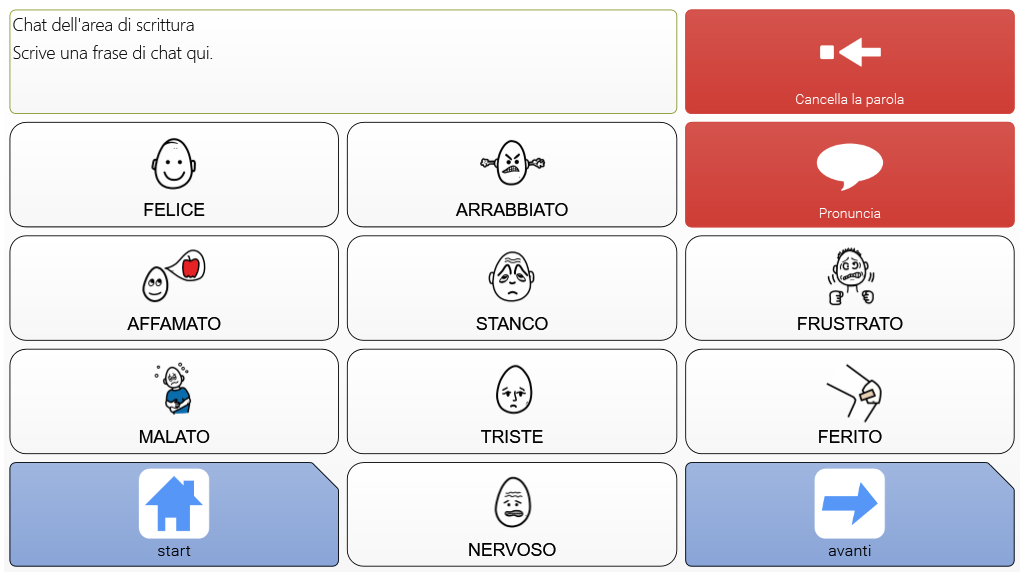Choose the AFFAMATO apple thought icon
This screenshot has width=1024, height=576.
174,276
